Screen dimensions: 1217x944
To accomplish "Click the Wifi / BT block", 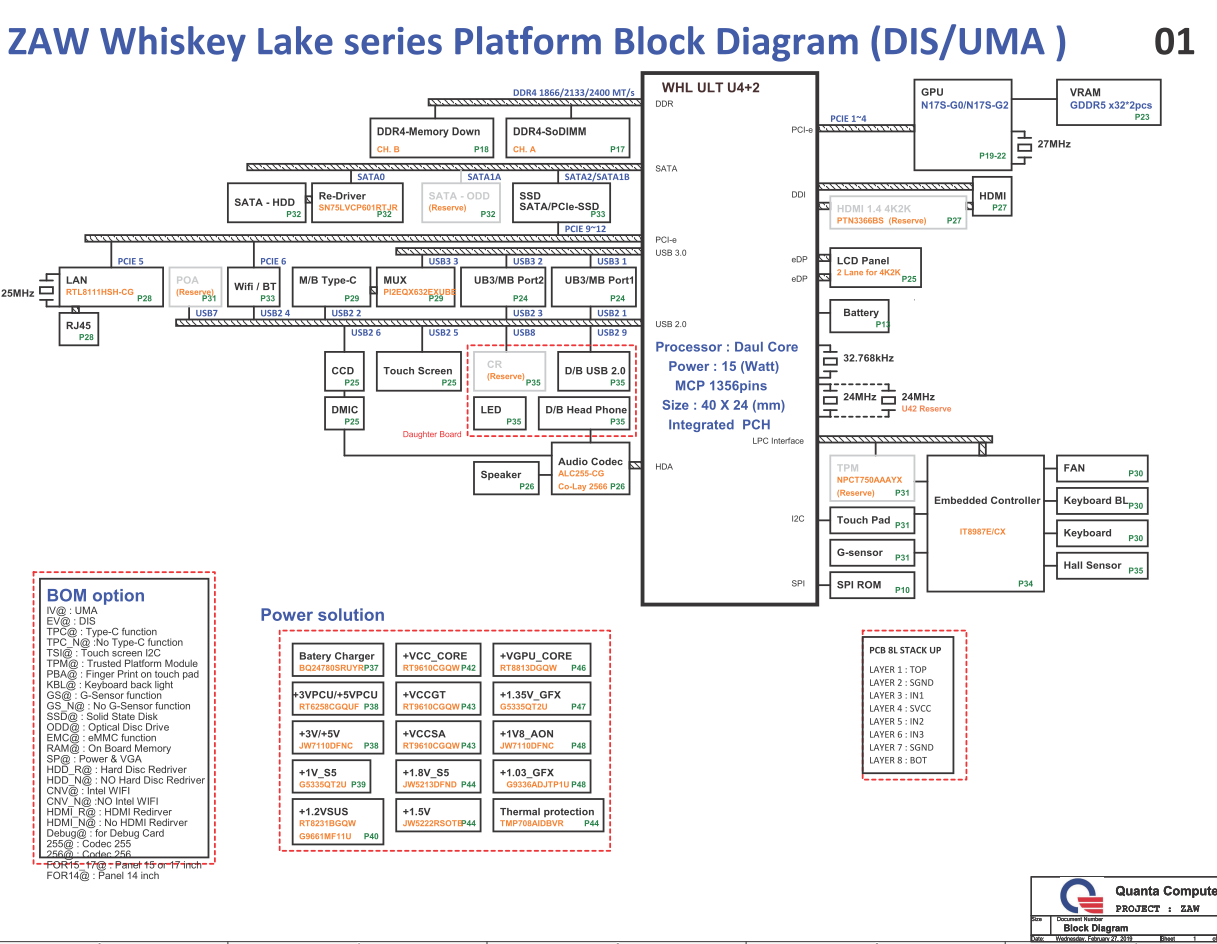I will [x=255, y=287].
